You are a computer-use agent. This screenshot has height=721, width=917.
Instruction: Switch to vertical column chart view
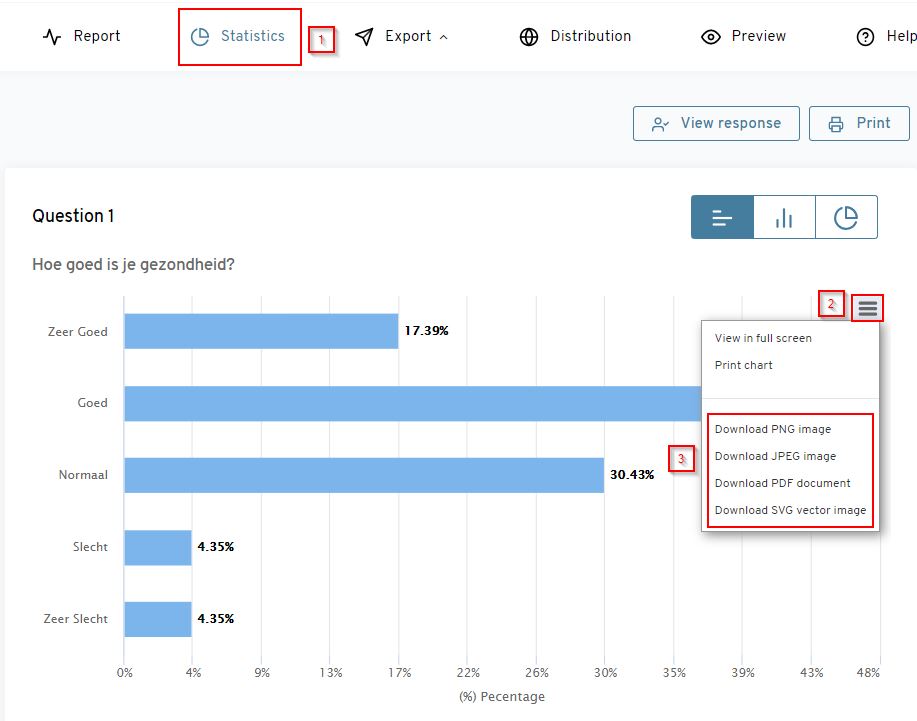pyautogui.click(x=784, y=217)
